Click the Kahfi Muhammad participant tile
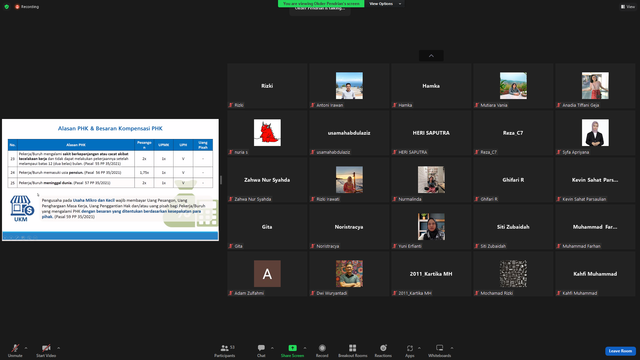 [x=595, y=273]
